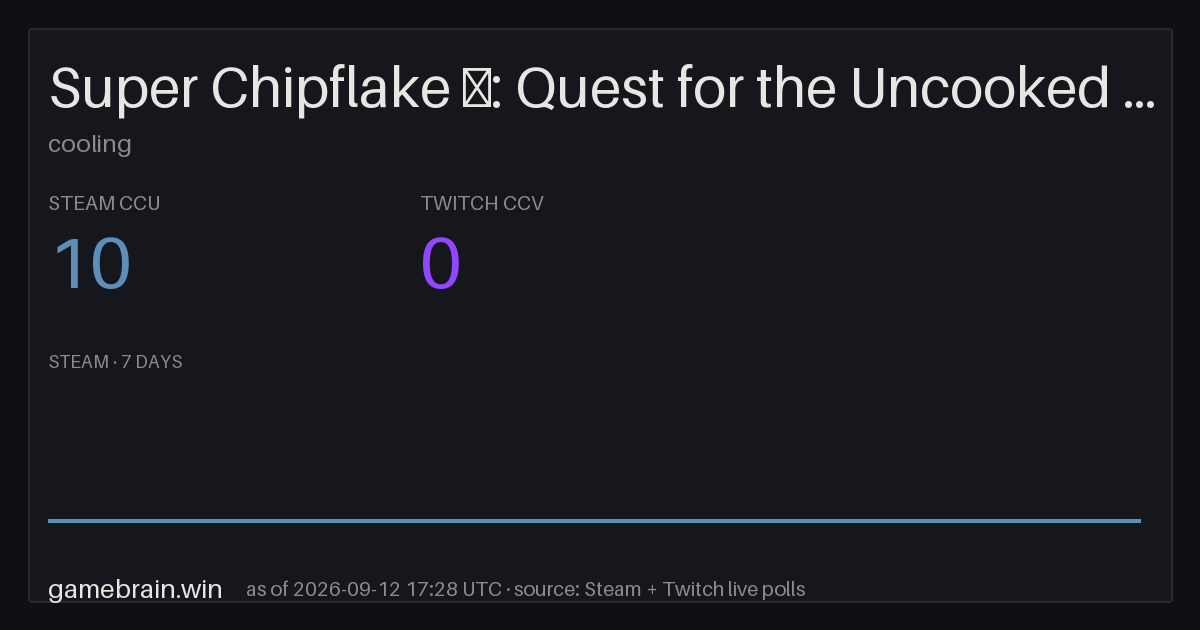Select the purple Twitch CCV number 0
1200x630 pixels.
(441, 265)
